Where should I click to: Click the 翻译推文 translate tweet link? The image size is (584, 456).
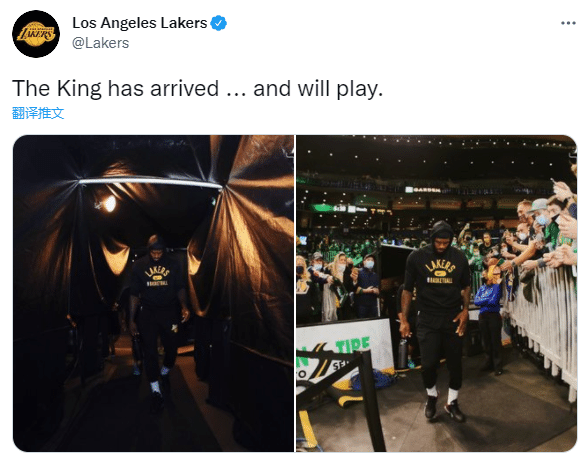click(38, 113)
